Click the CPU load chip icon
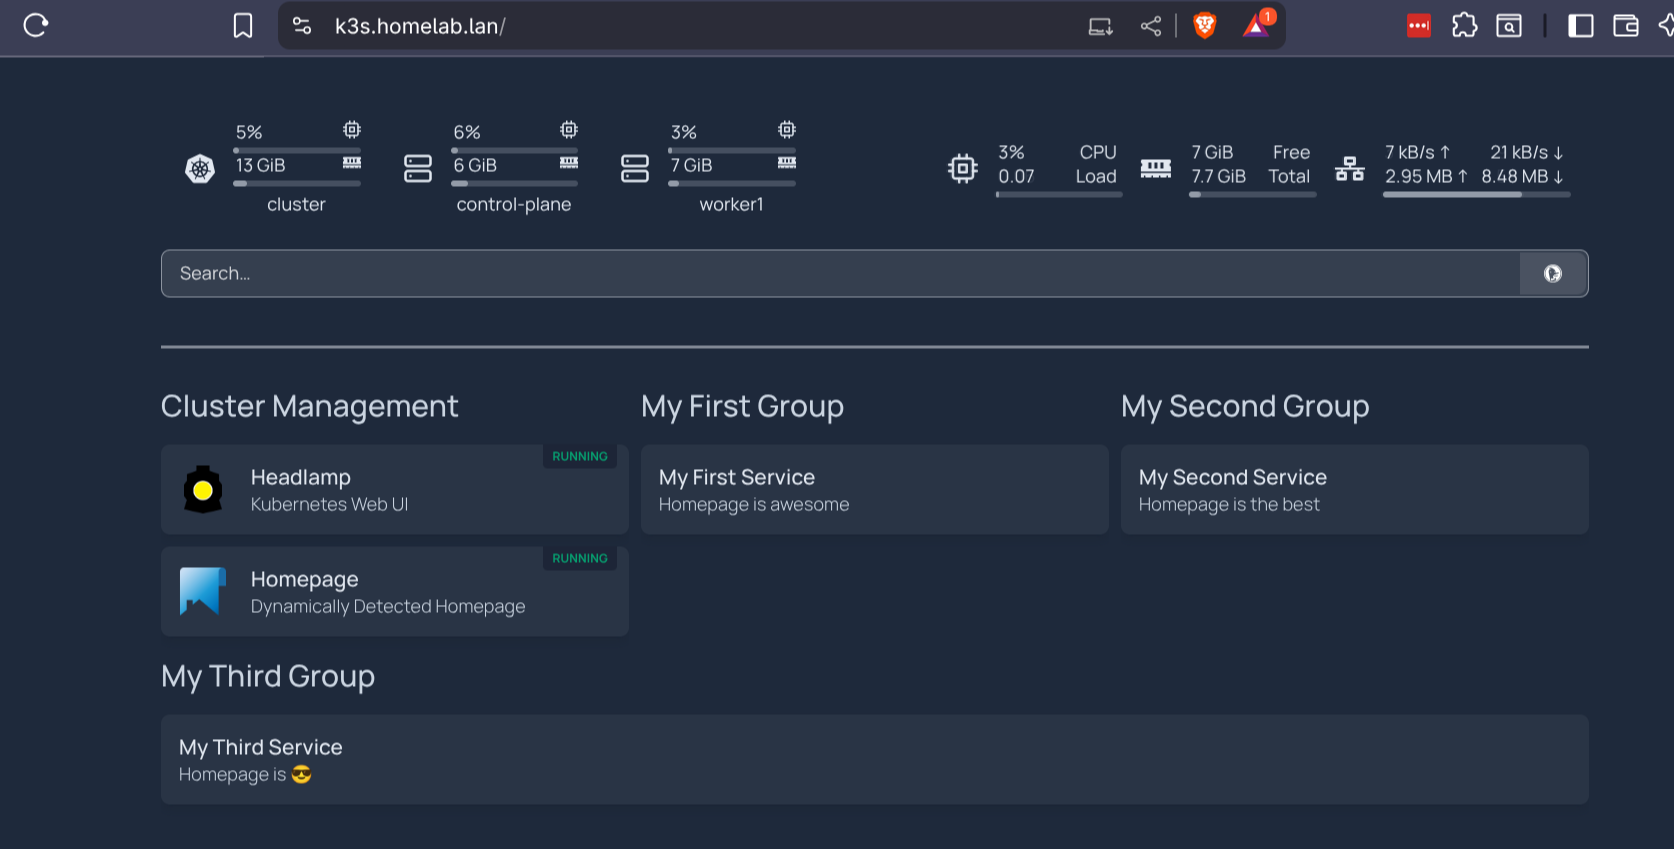The height and width of the screenshot is (849, 1674). point(962,168)
